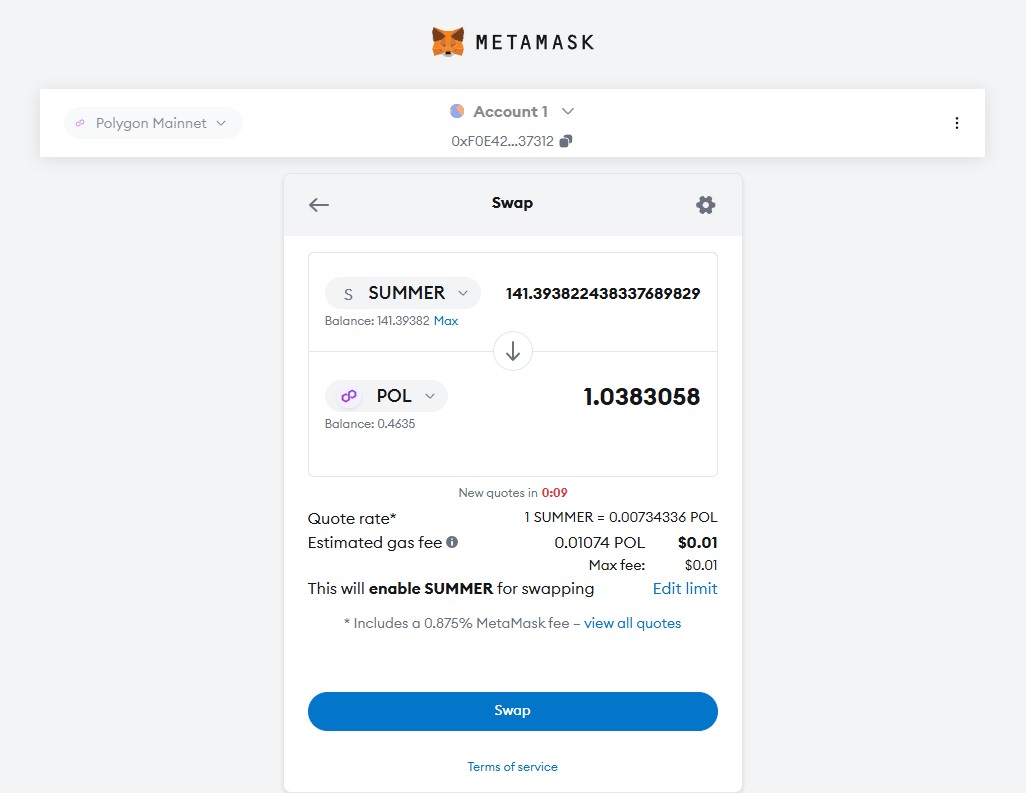This screenshot has width=1026, height=793.
Task: Open the three-dot account options menu
Action: click(956, 123)
